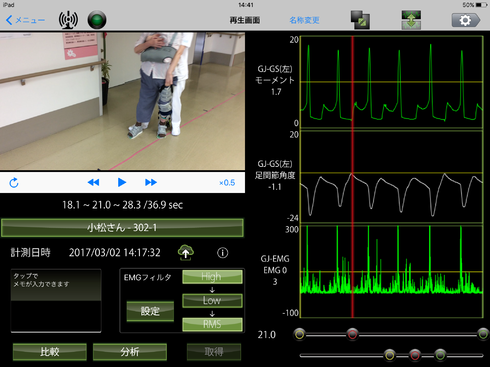Tap the 再生画面 title text

(245, 20)
